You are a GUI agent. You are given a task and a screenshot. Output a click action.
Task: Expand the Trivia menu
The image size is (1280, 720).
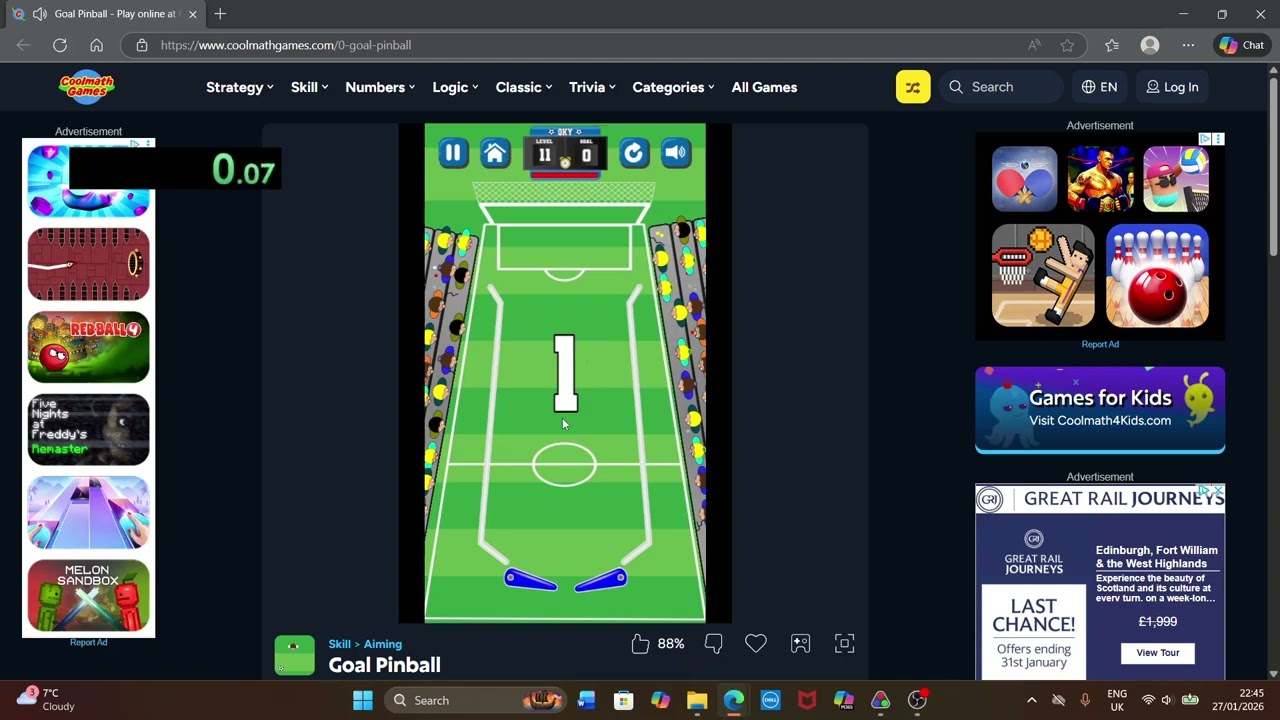tap(592, 87)
